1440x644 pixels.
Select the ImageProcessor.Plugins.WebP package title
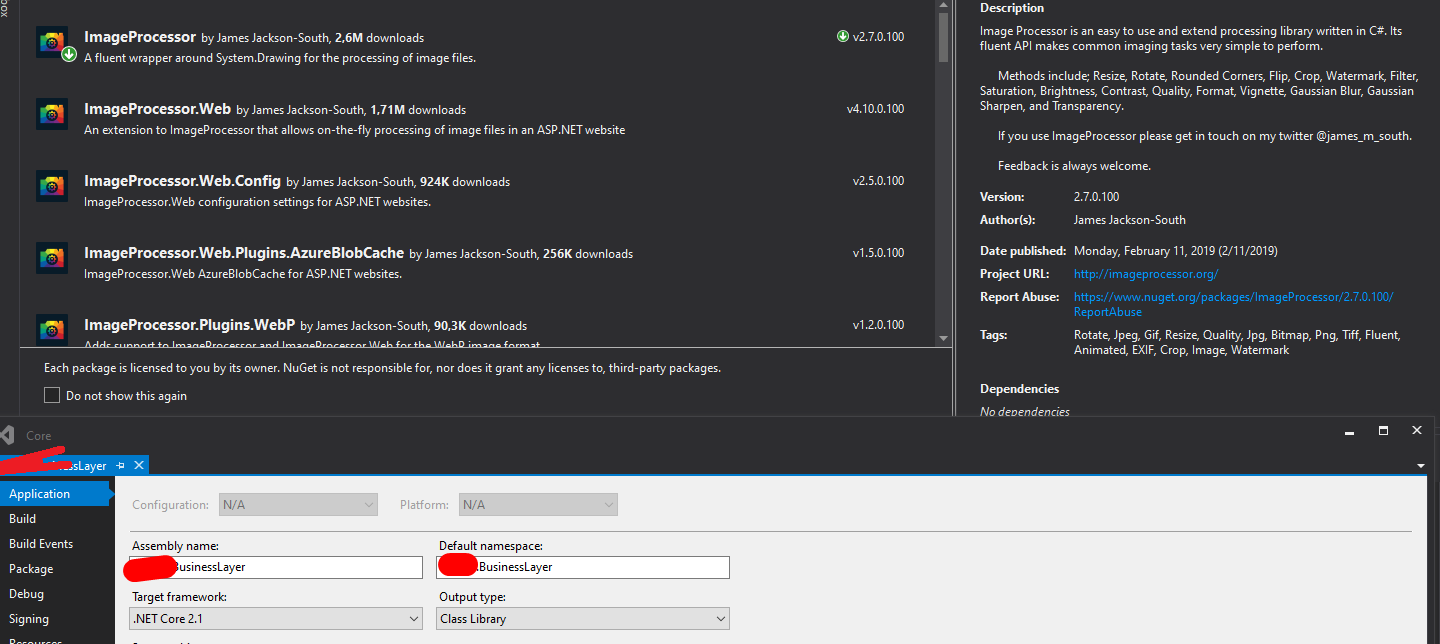point(189,325)
